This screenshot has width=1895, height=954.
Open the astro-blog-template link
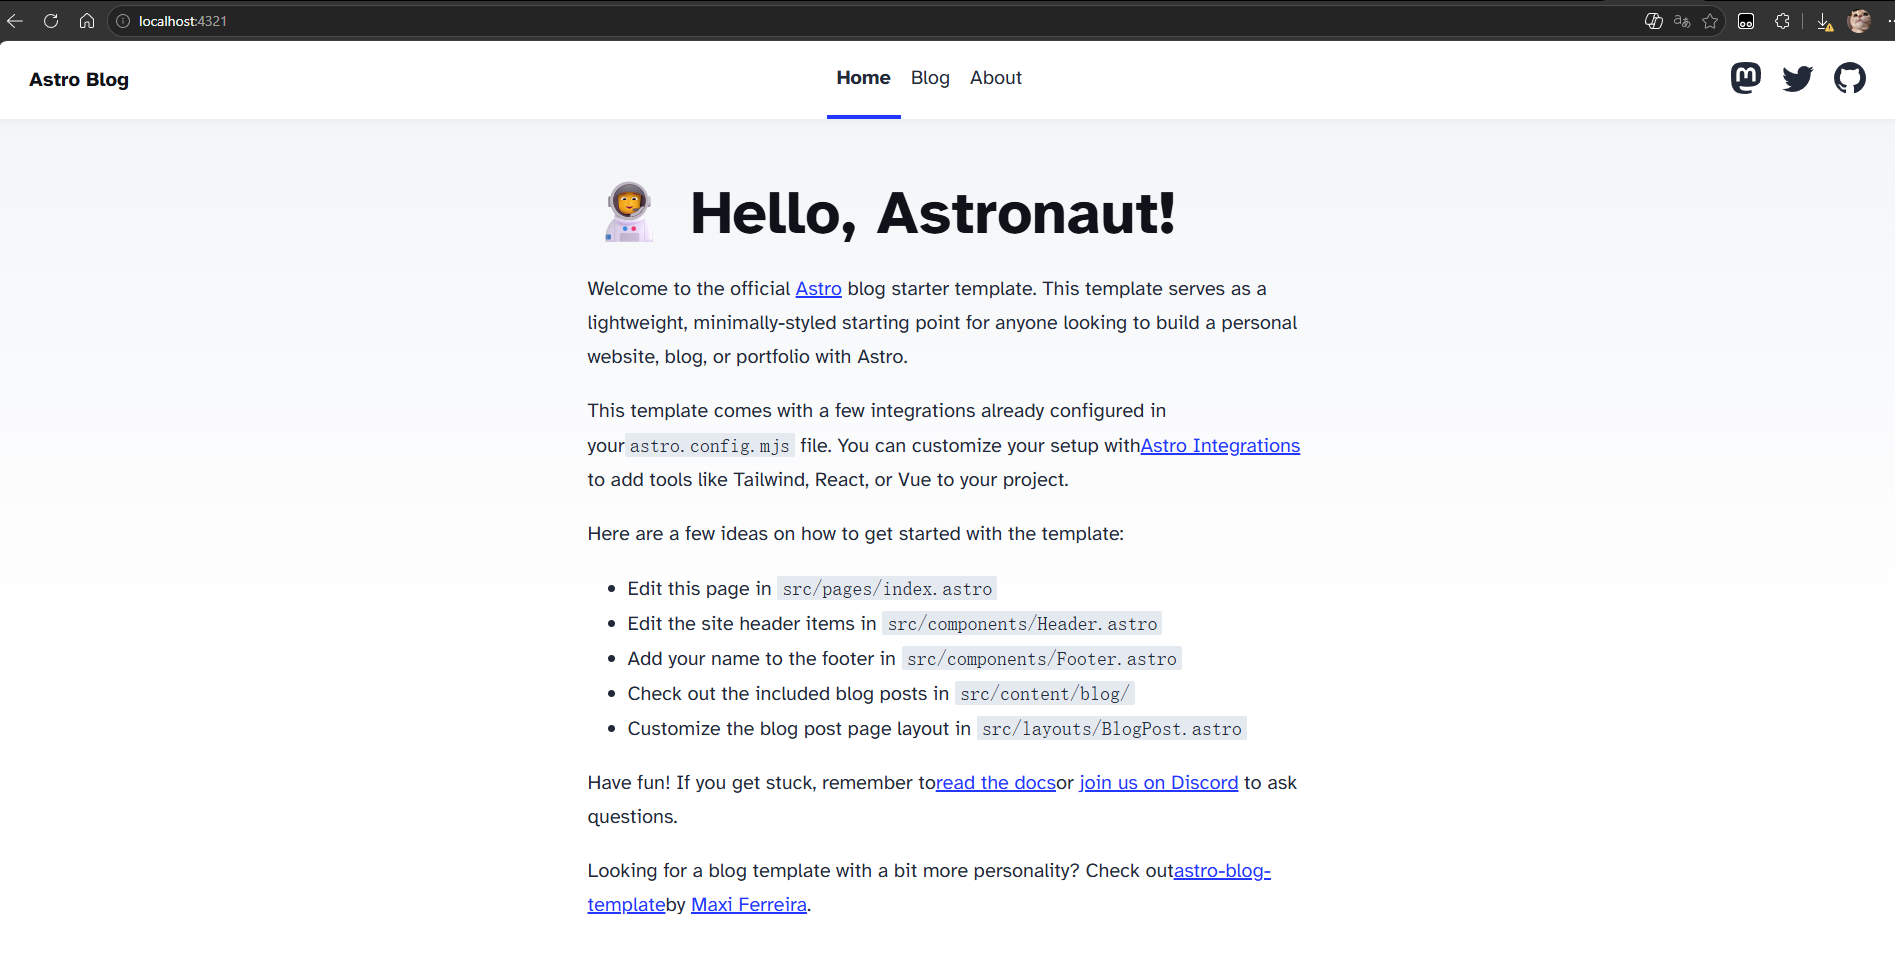pyautogui.click(x=1222, y=871)
